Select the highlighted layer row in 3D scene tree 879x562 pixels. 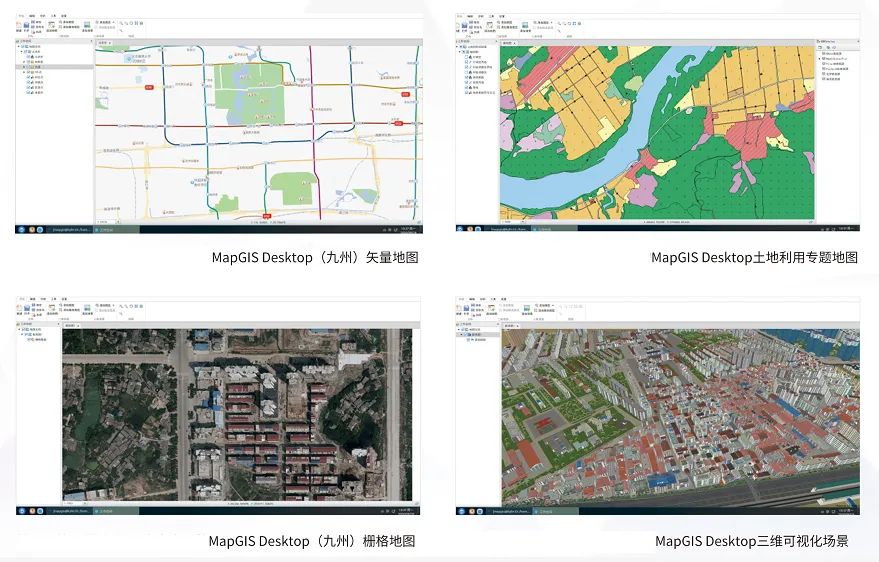(478, 335)
